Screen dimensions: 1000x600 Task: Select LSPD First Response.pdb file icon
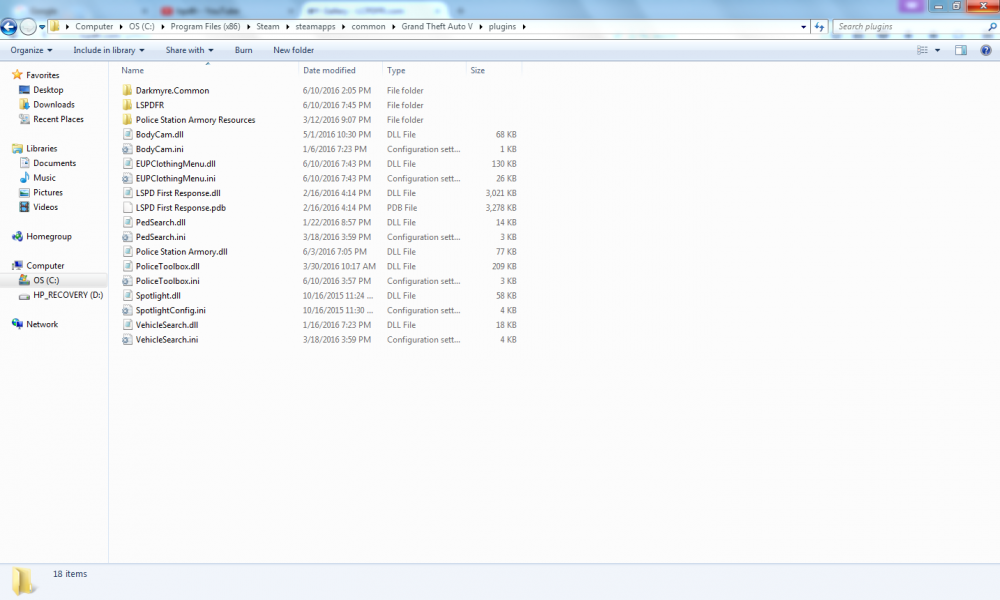pos(127,208)
